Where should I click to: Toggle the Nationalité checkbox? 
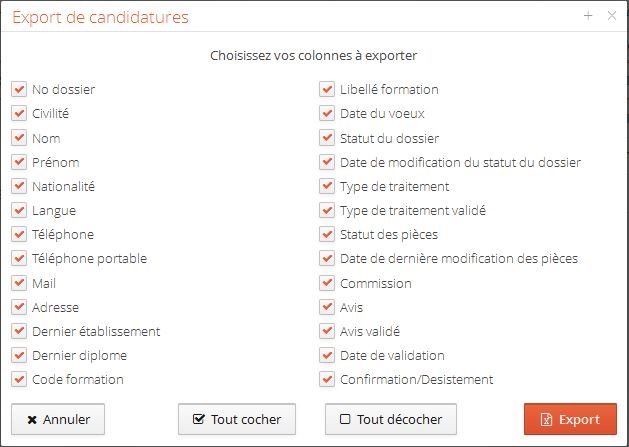coord(19,186)
